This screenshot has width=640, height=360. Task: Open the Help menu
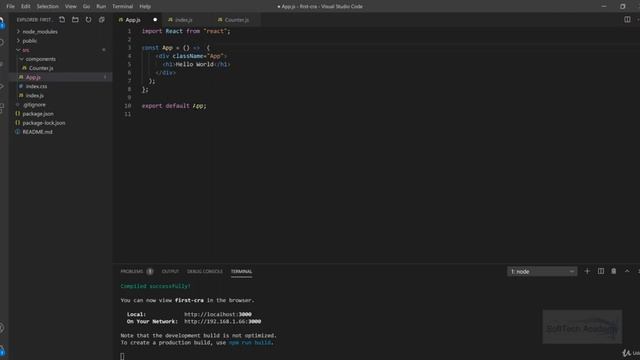(145, 7)
